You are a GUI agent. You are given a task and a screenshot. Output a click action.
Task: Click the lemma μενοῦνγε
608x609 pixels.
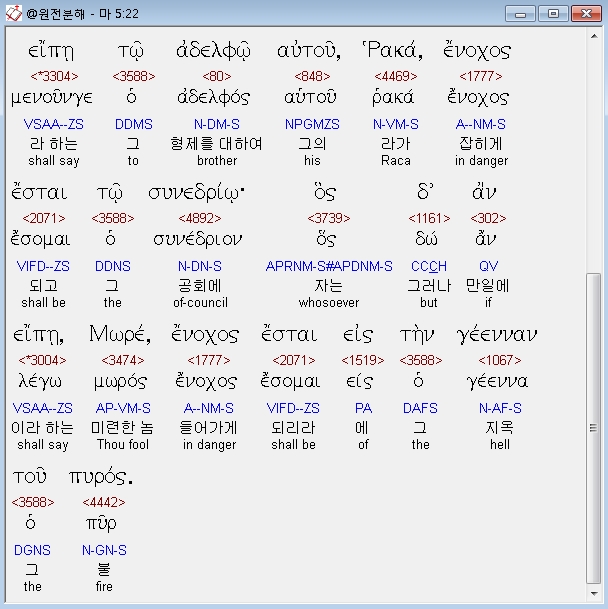[x=52, y=97]
